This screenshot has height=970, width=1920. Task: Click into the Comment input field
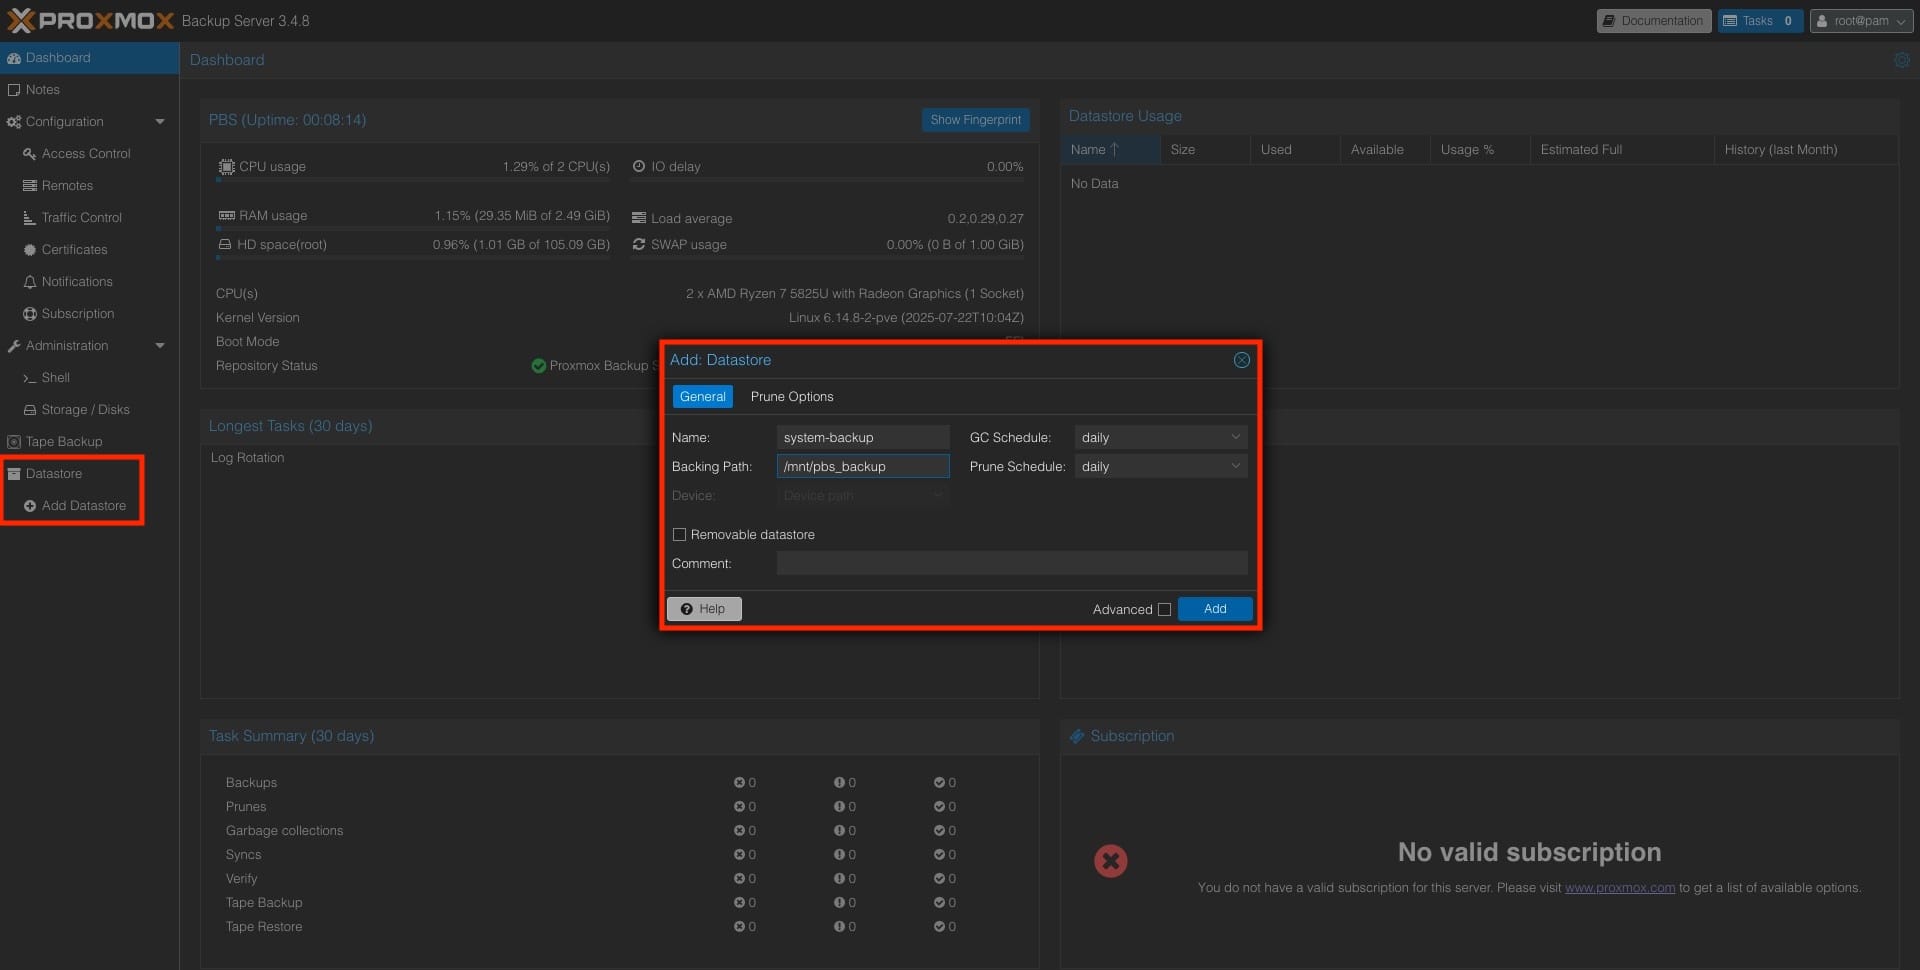[1011, 564]
